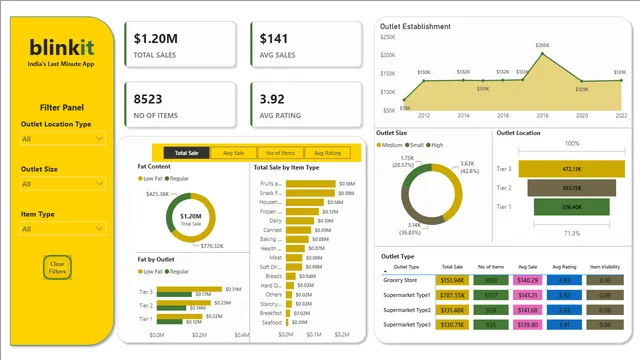The height and width of the screenshot is (360, 640).
Task: Open the Outlet Size filter dropdown
Action: (62, 184)
